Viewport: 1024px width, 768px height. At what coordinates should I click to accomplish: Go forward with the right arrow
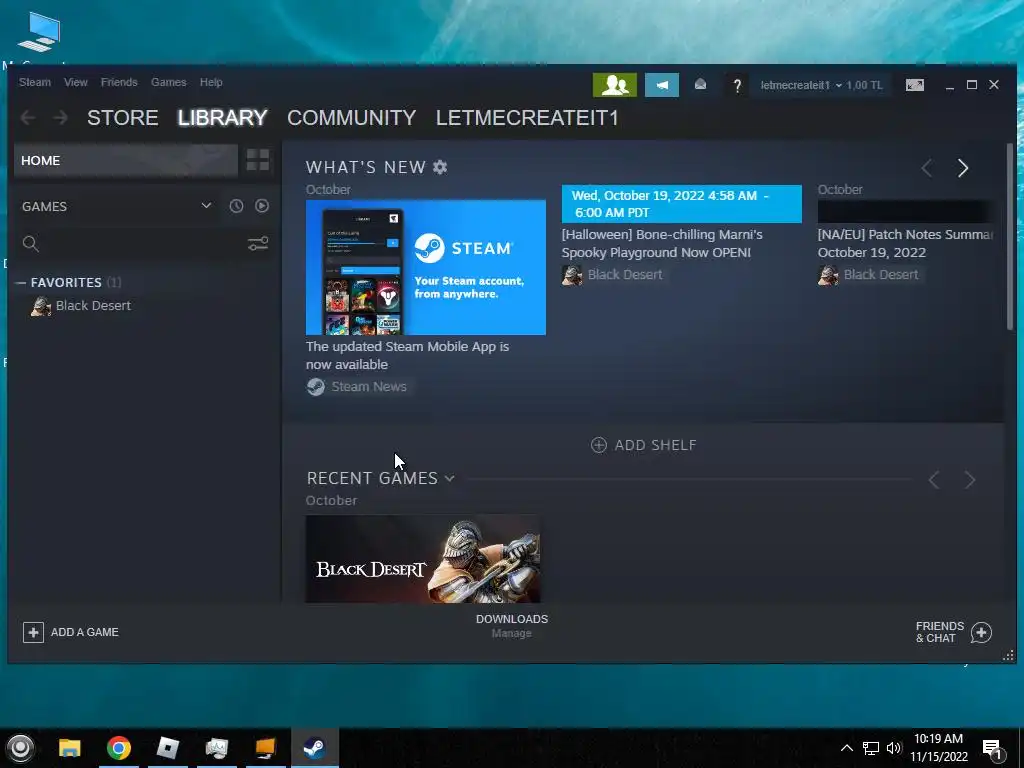pos(60,118)
